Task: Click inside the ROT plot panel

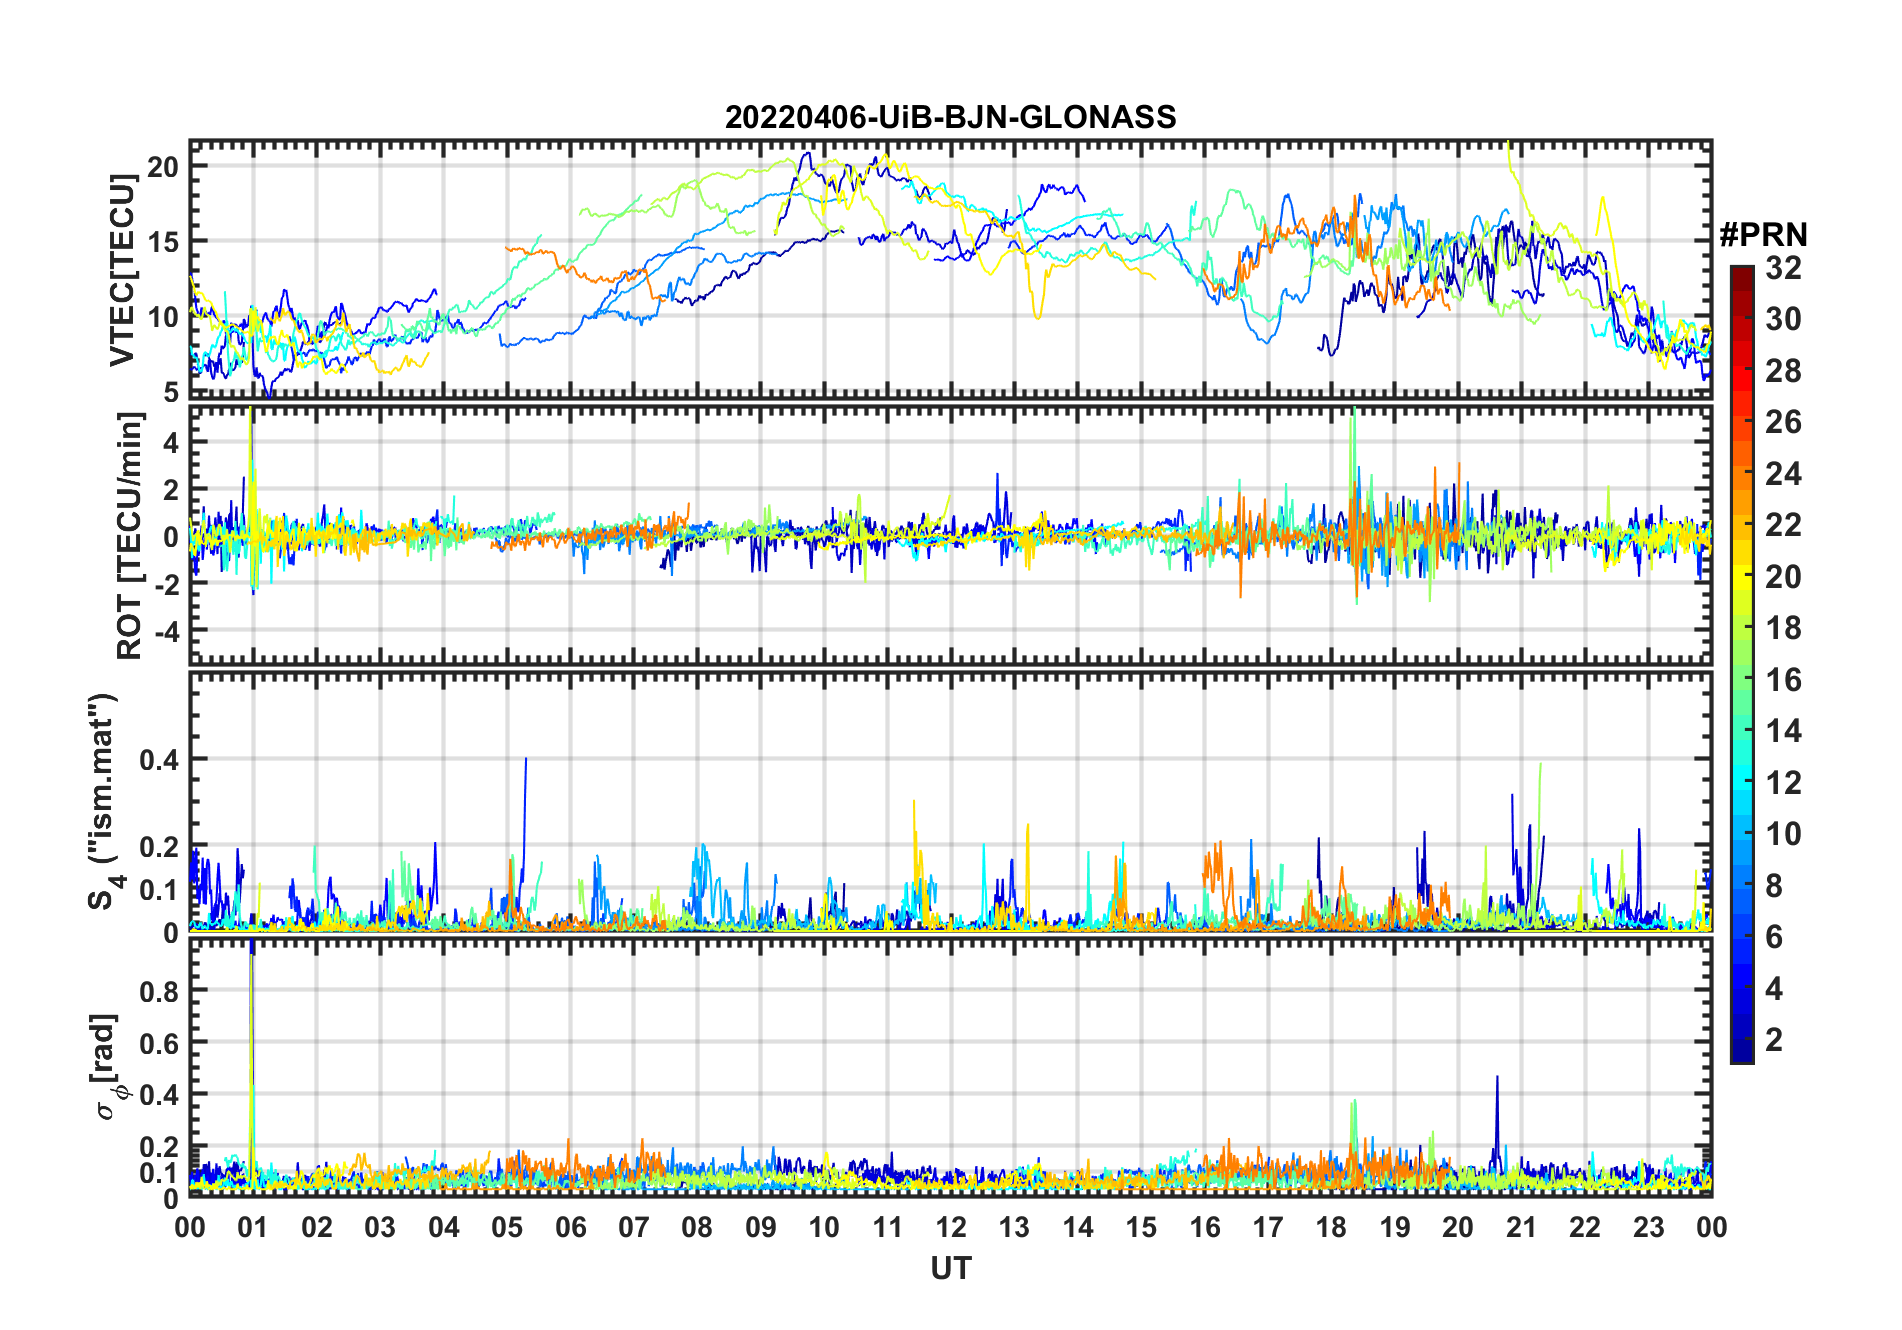Action: (x=950, y=534)
